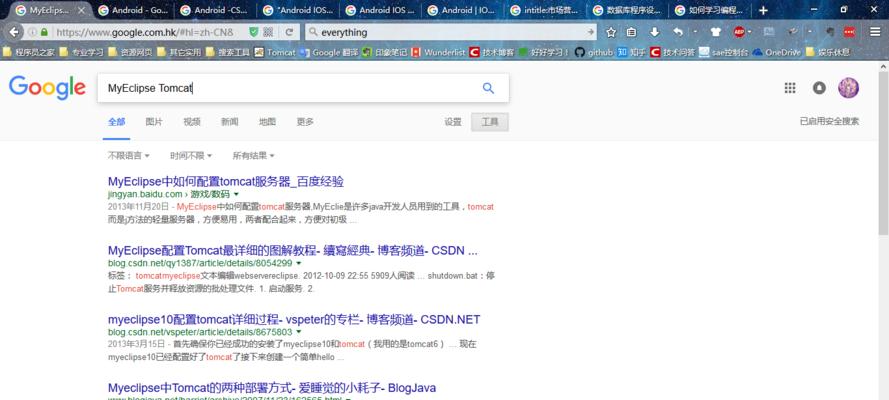Image resolution: width=889 pixels, height=400 pixels.
Task: Open Google notifications bell icon
Action: tap(819, 88)
